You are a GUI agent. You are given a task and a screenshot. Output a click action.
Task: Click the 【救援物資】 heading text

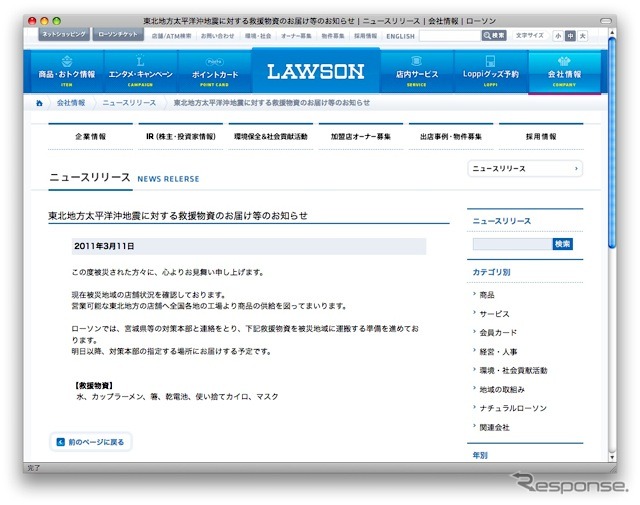click(94, 385)
